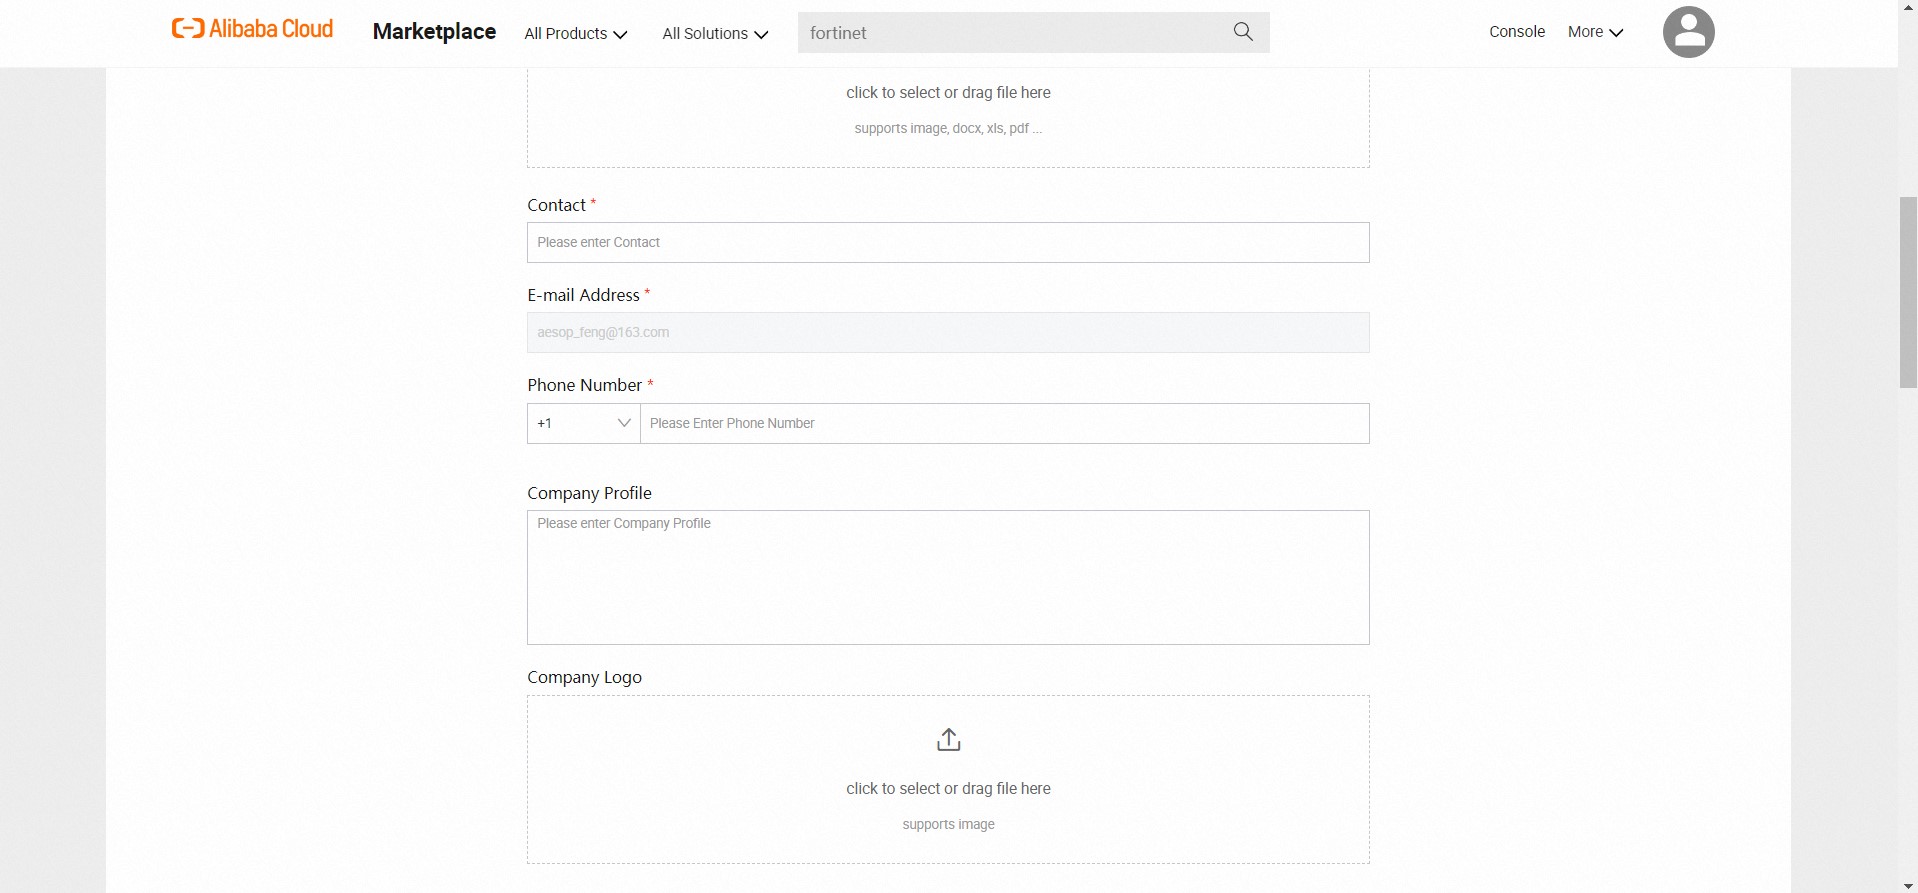Click the Company Profile text area
Image resolution: width=1918 pixels, height=893 pixels.
pyautogui.click(x=947, y=577)
